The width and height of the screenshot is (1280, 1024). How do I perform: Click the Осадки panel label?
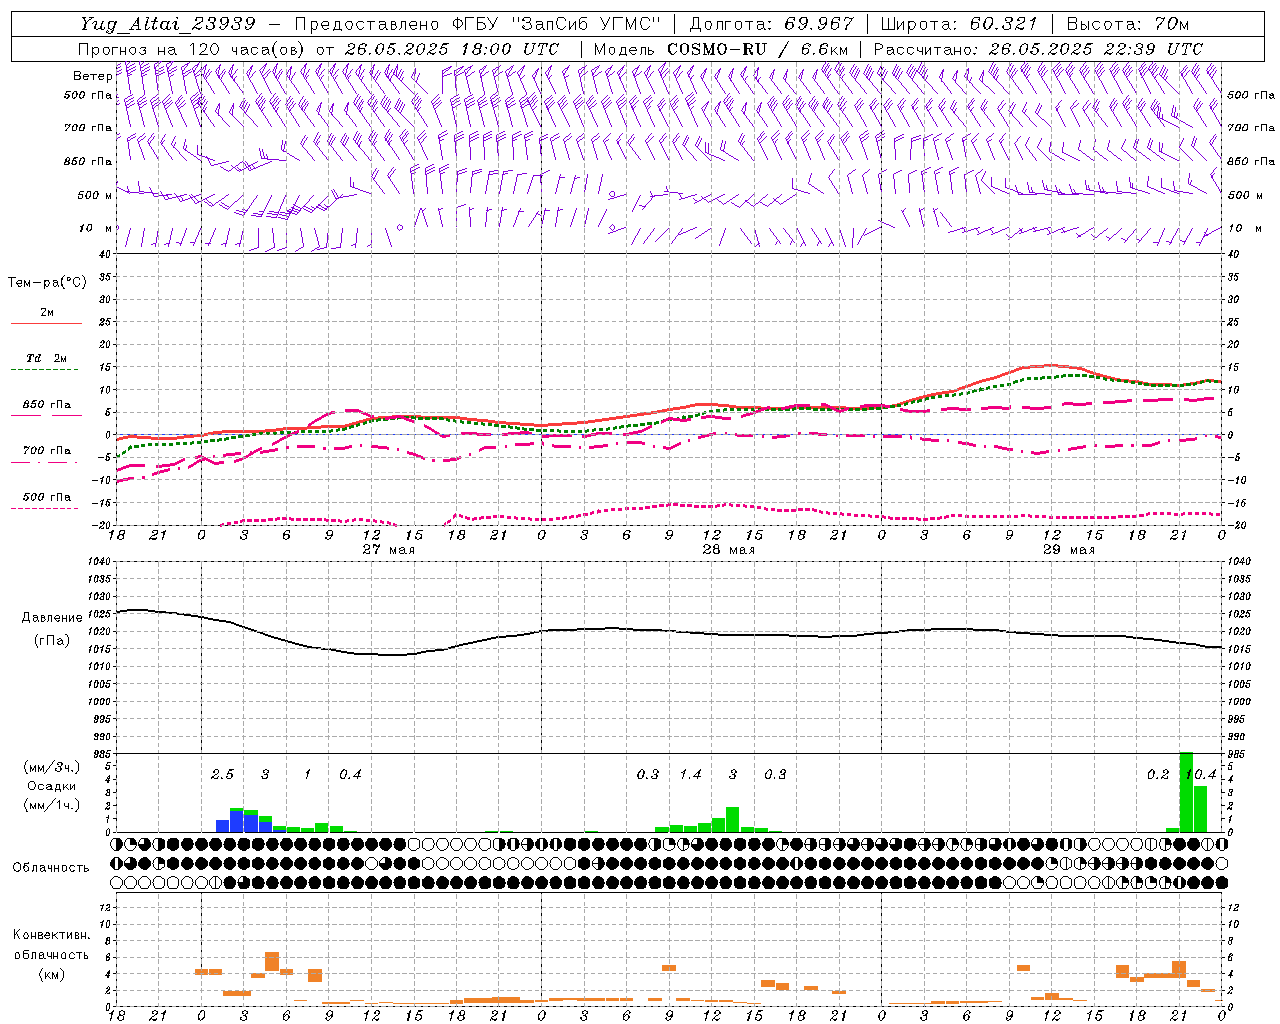[51, 786]
